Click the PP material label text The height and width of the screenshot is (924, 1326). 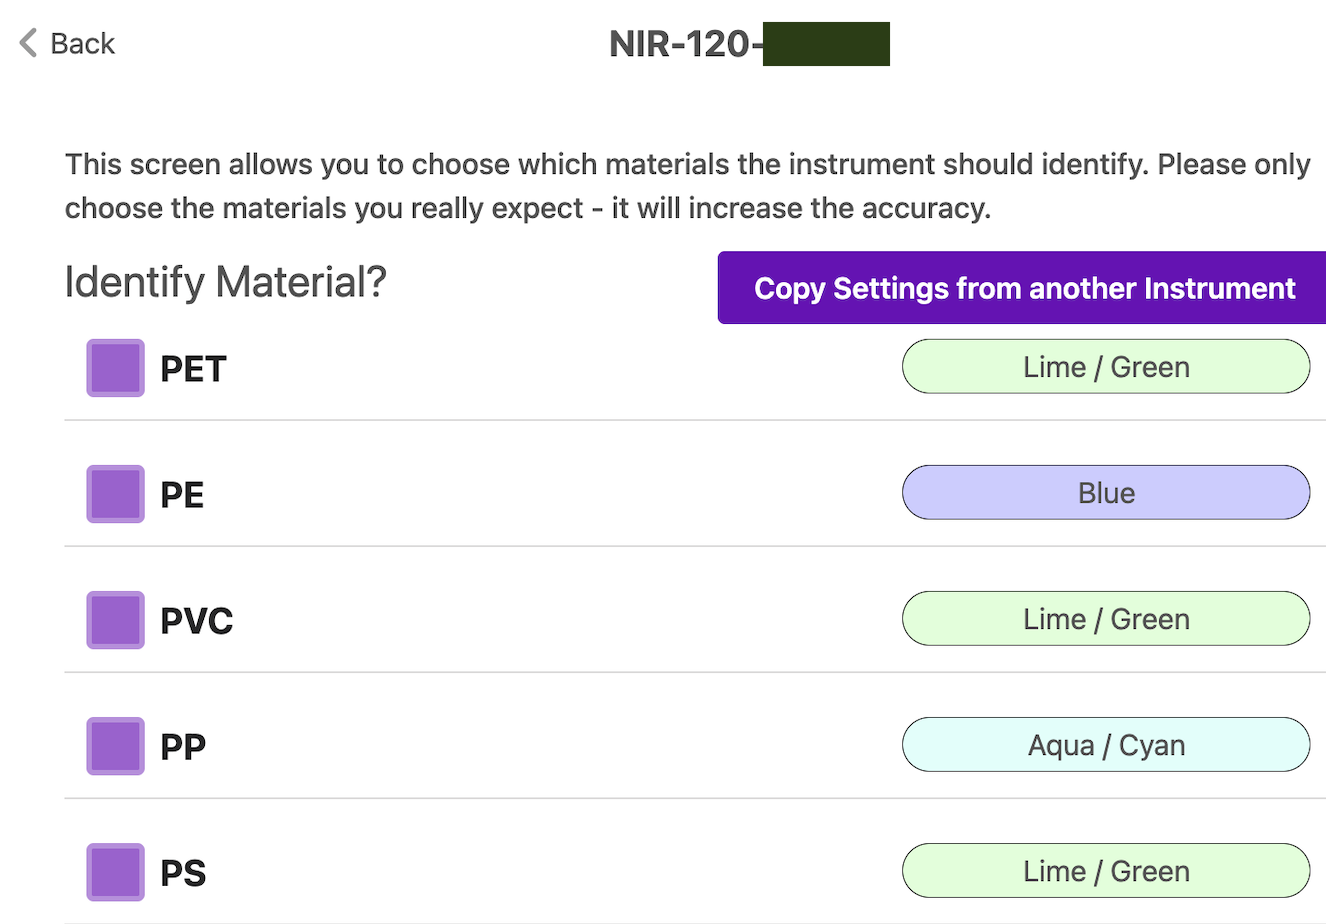pyautogui.click(x=183, y=747)
